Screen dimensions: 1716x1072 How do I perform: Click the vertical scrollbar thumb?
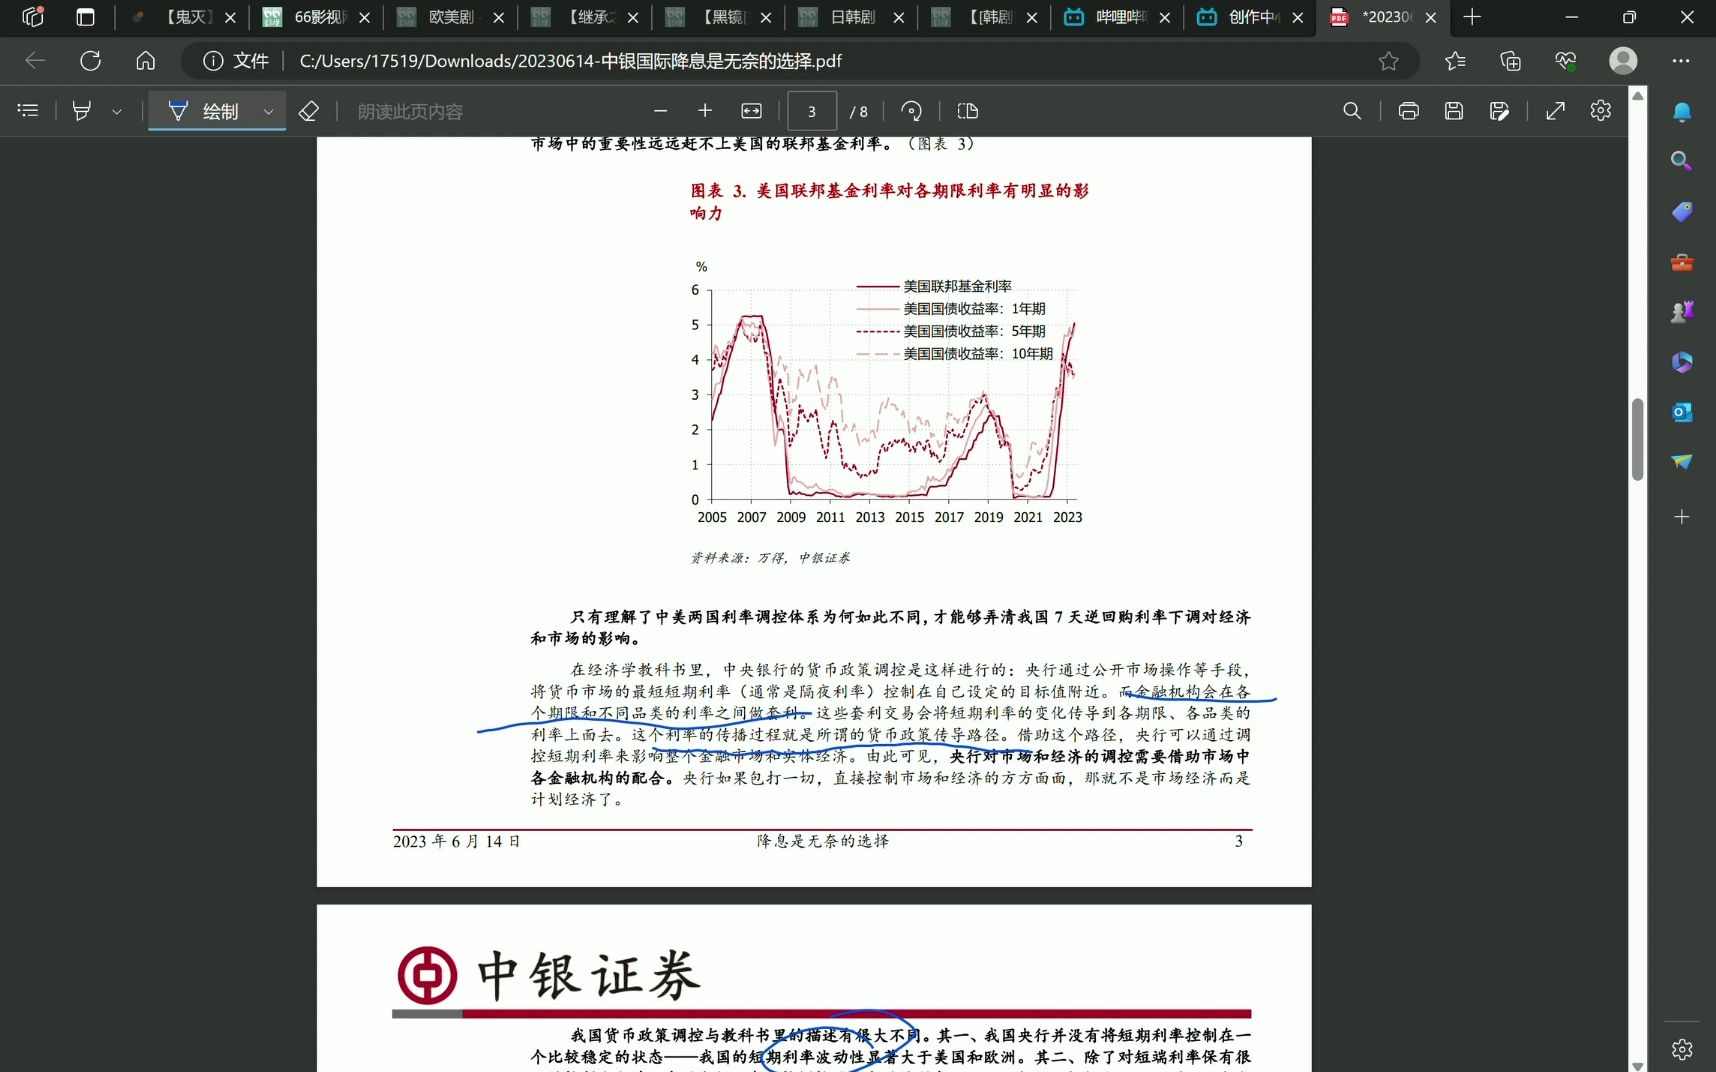coord(1638,440)
